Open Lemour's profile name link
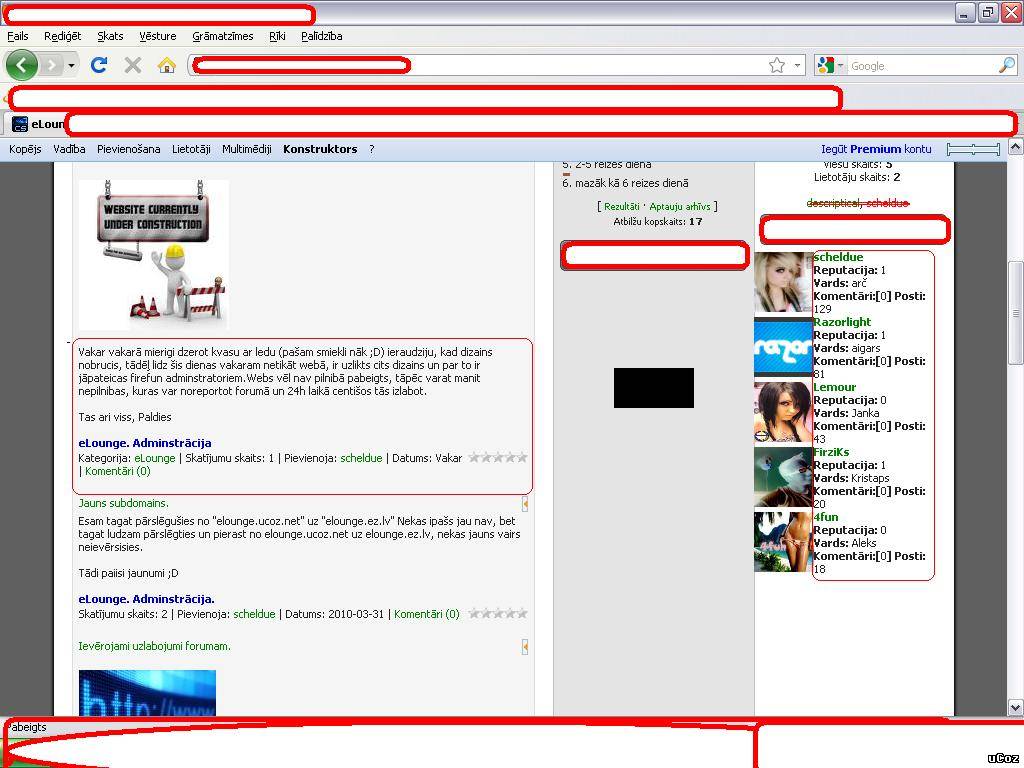Screen dimensions: 1024x768 coord(834,387)
